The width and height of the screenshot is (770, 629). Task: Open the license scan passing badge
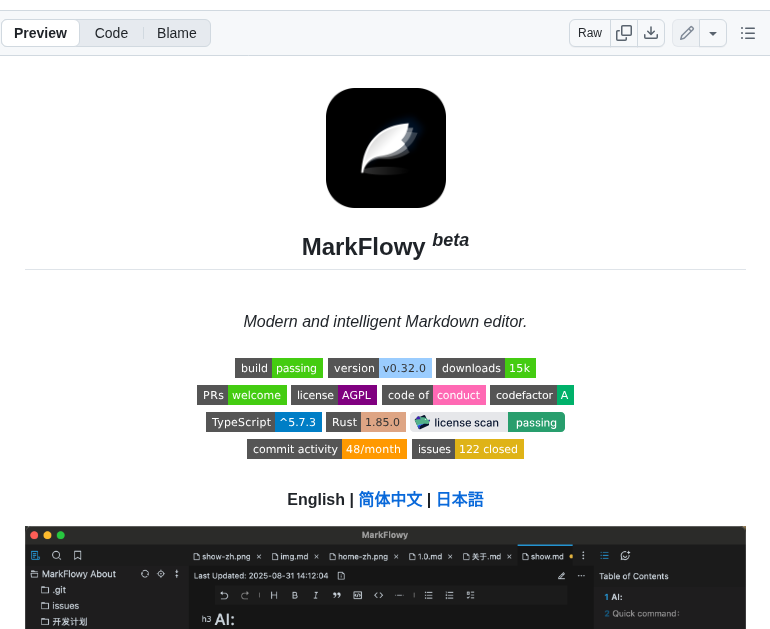click(x=487, y=422)
